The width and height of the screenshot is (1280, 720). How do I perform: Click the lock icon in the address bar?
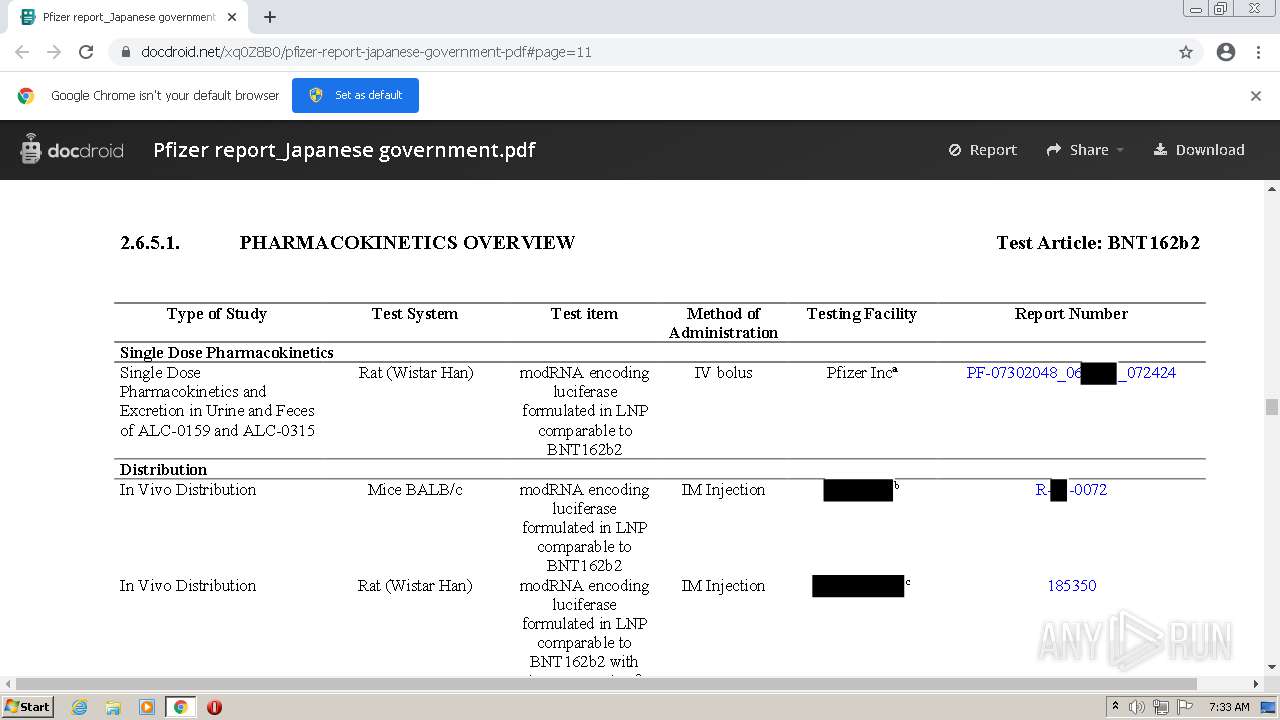pos(126,52)
